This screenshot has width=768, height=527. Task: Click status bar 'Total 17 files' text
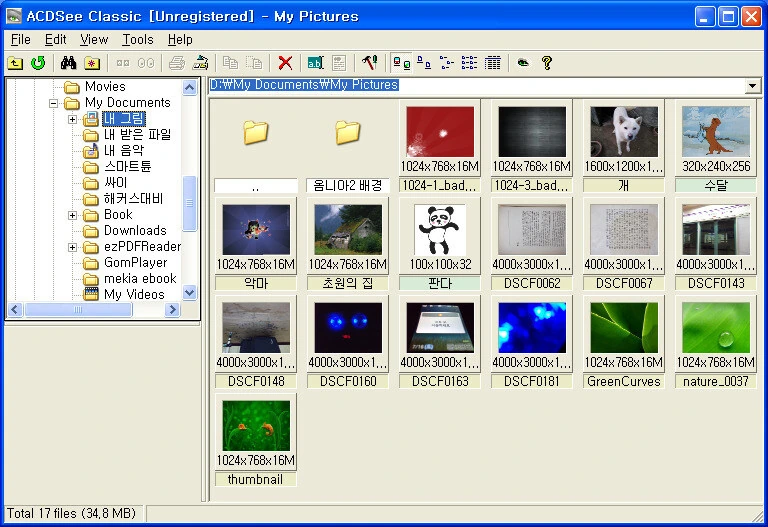point(71,513)
